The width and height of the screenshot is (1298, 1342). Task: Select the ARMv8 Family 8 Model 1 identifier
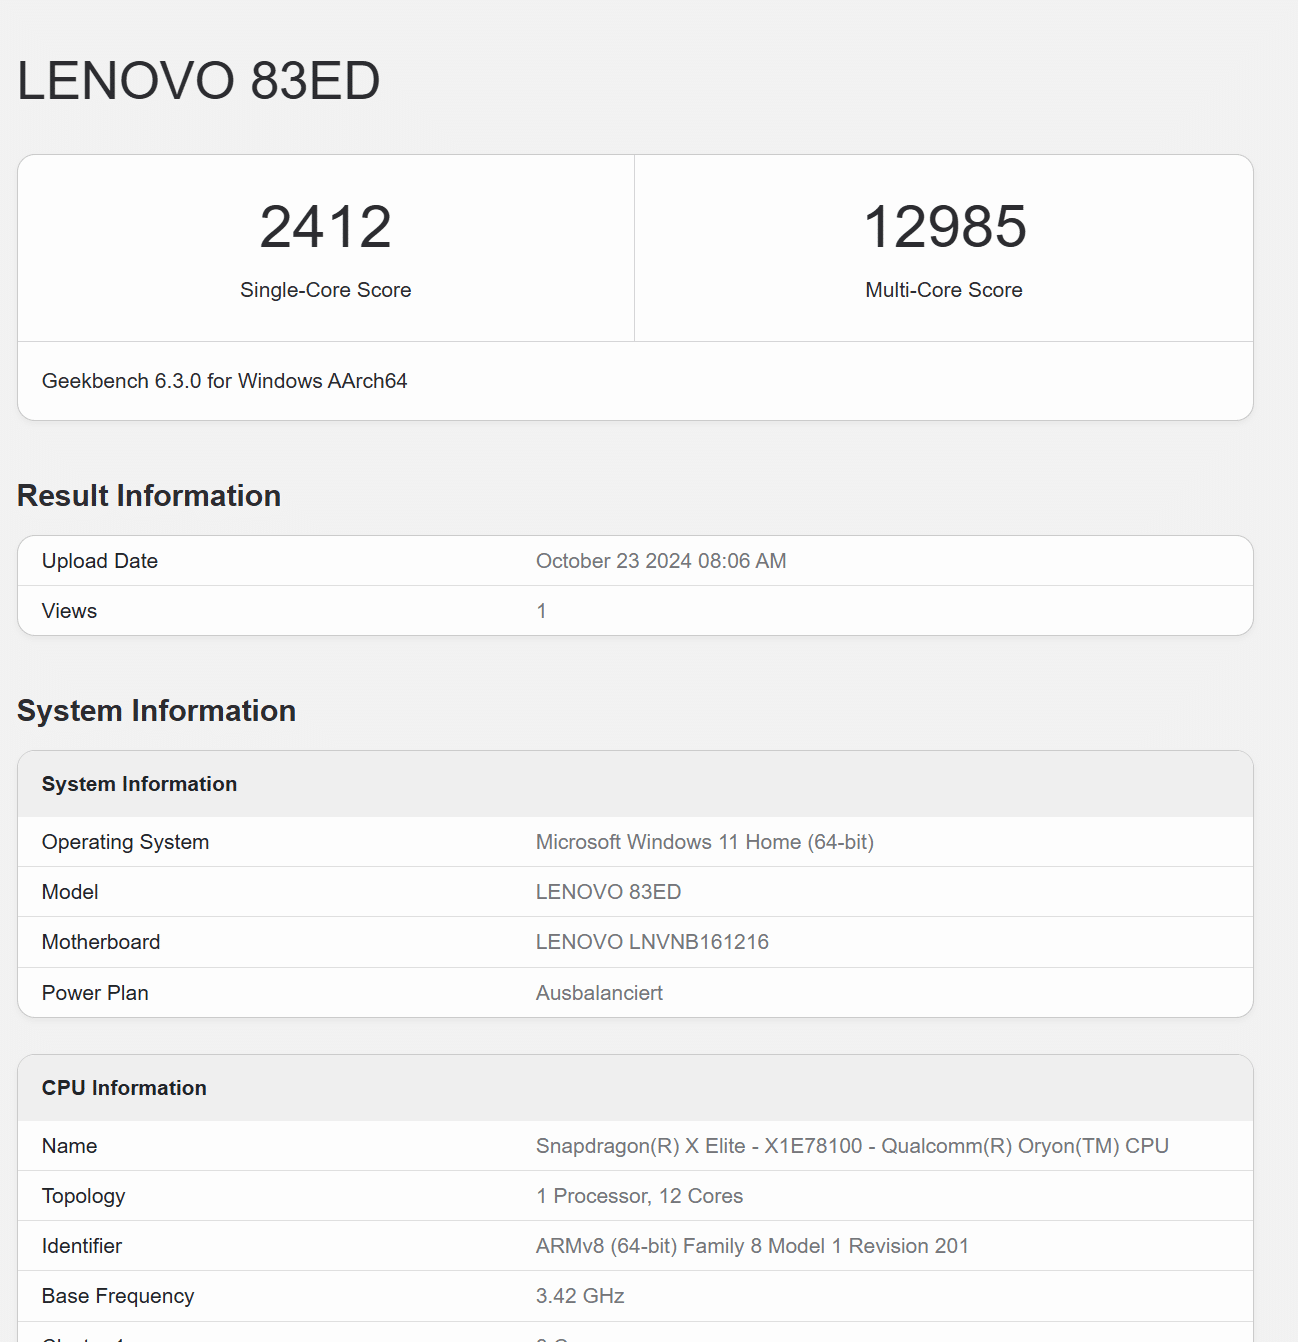pyautogui.click(x=753, y=1246)
